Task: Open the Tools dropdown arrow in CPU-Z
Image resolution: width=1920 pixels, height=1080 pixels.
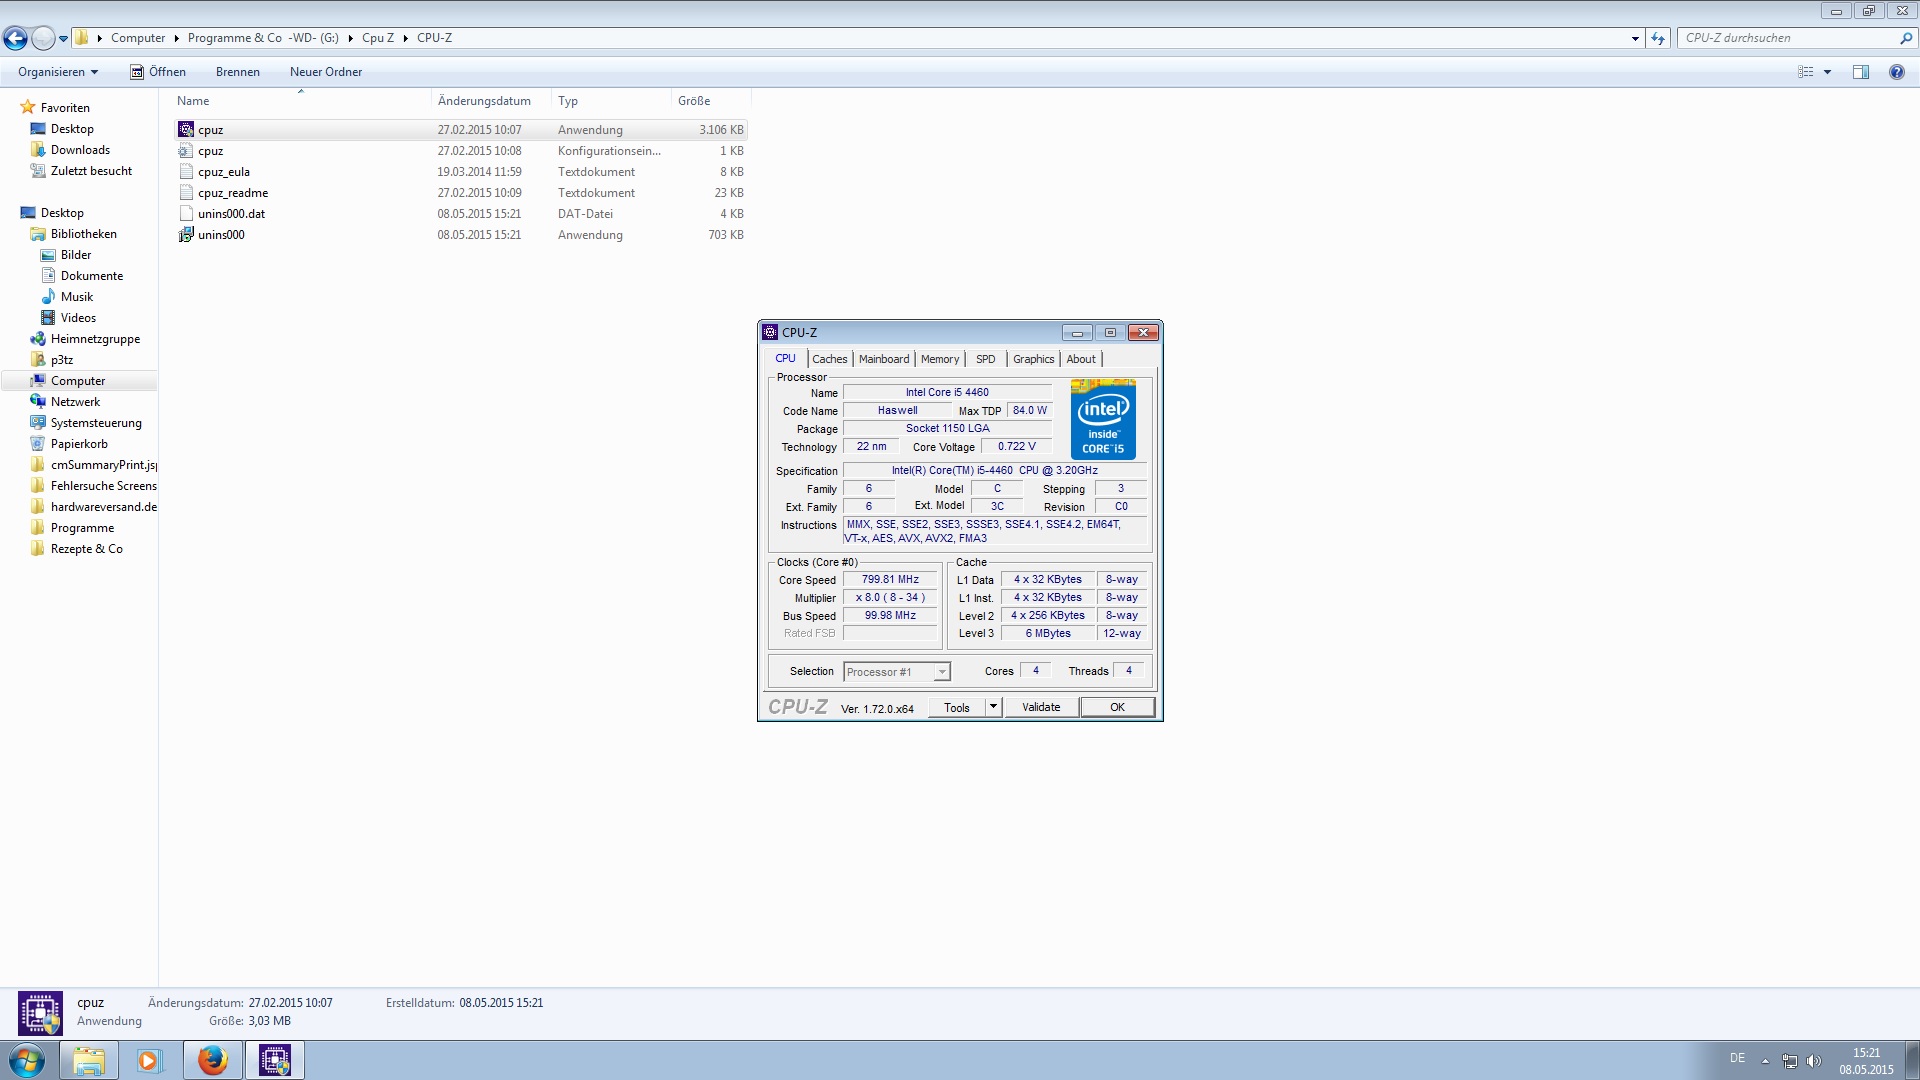Action: pos(993,707)
